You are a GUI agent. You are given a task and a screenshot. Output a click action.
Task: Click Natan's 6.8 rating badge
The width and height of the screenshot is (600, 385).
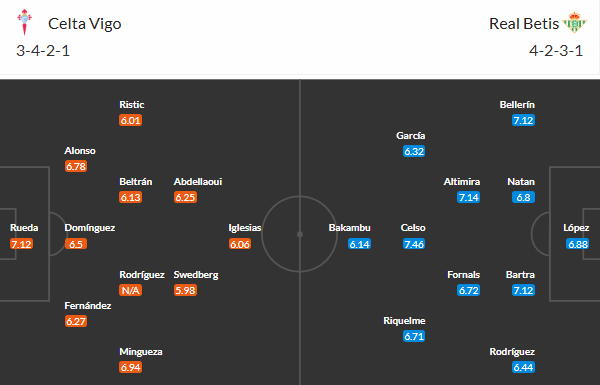point(523,197)
